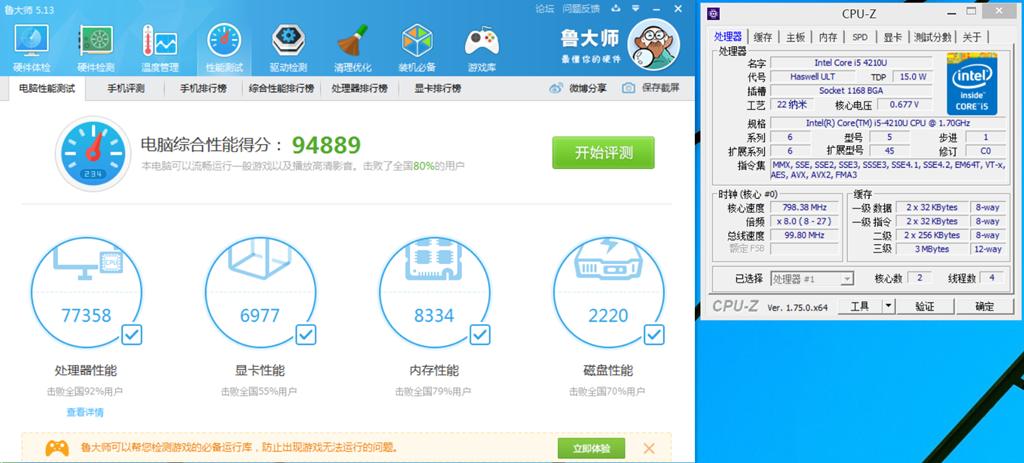
Task: Switch to the 处理器排行榜 tab
Action: click(x=359, y=88)
